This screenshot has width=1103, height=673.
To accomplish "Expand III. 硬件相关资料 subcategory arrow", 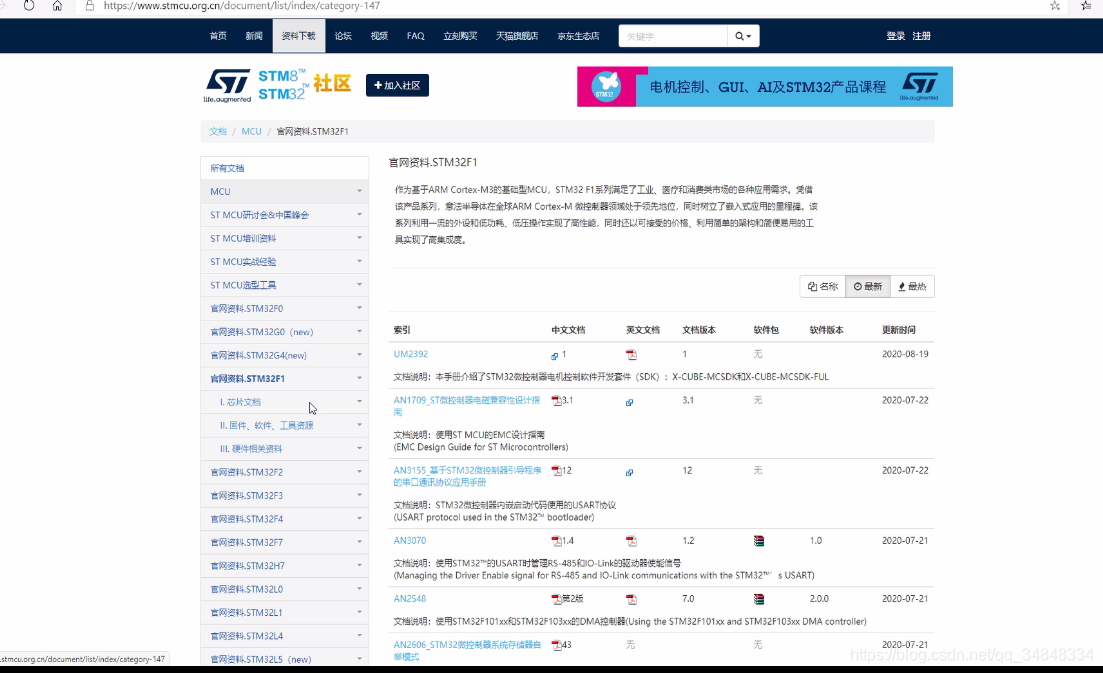I will point(359,448).
